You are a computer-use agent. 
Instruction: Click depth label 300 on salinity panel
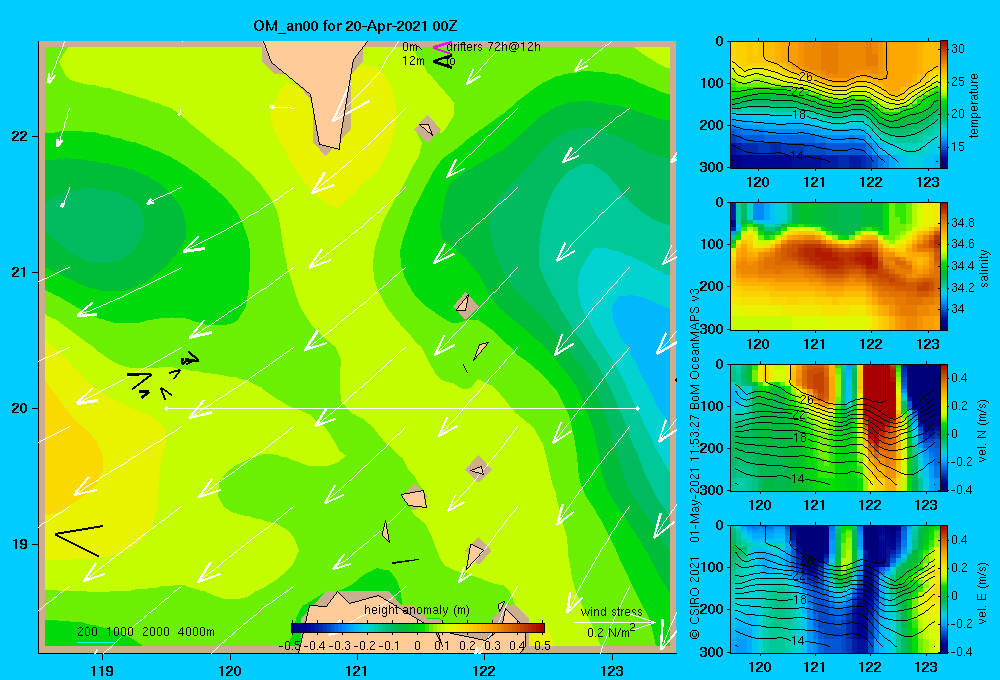click(711, 328)
